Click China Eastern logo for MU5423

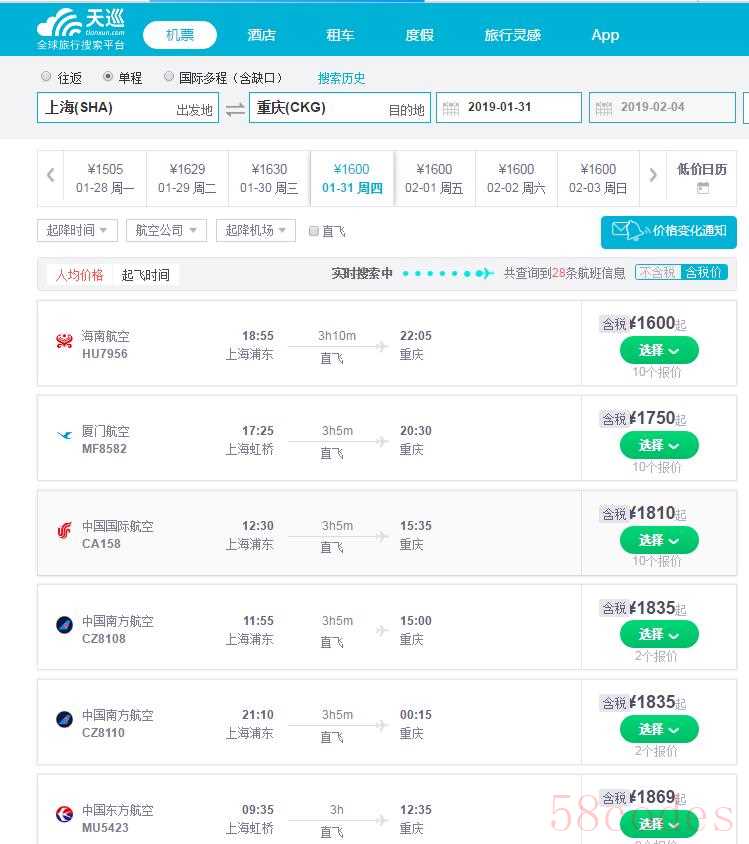[x=65, y=814]
